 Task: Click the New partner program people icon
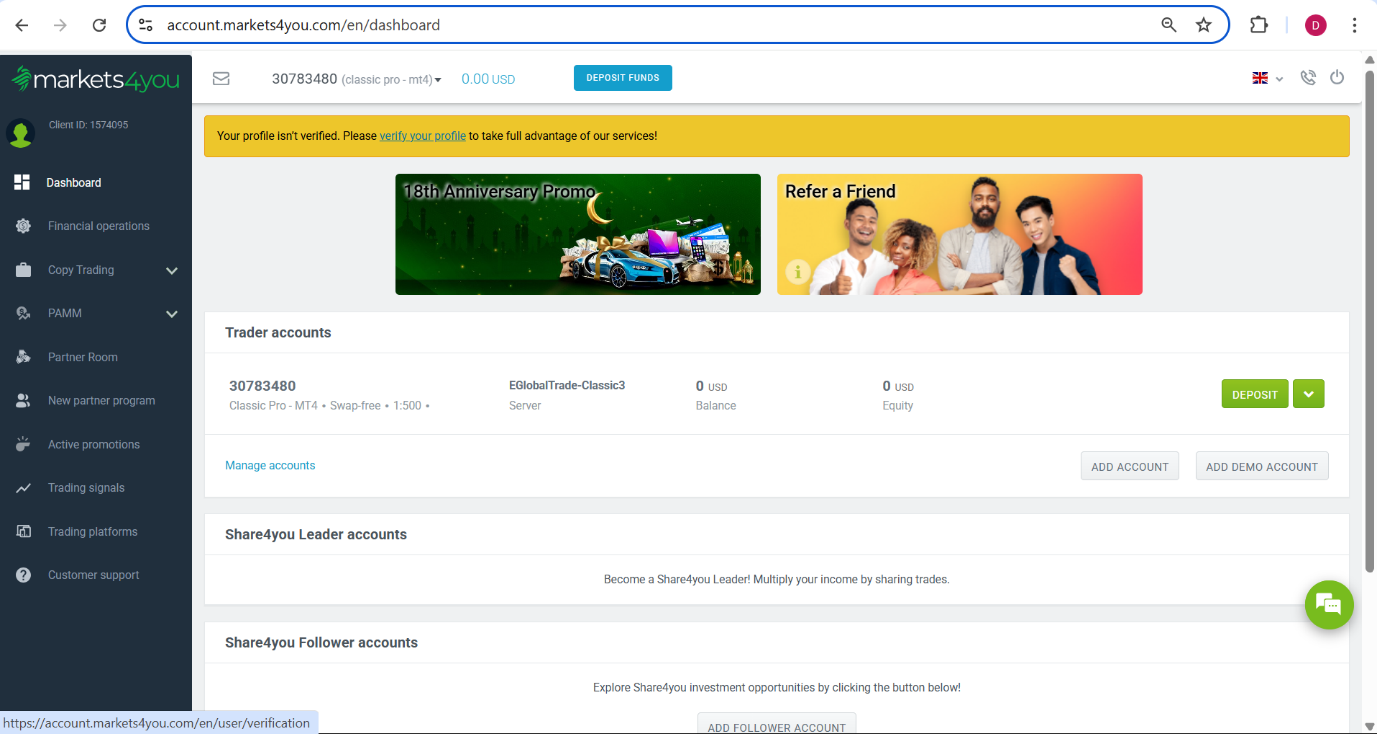(x=23, y=400)
